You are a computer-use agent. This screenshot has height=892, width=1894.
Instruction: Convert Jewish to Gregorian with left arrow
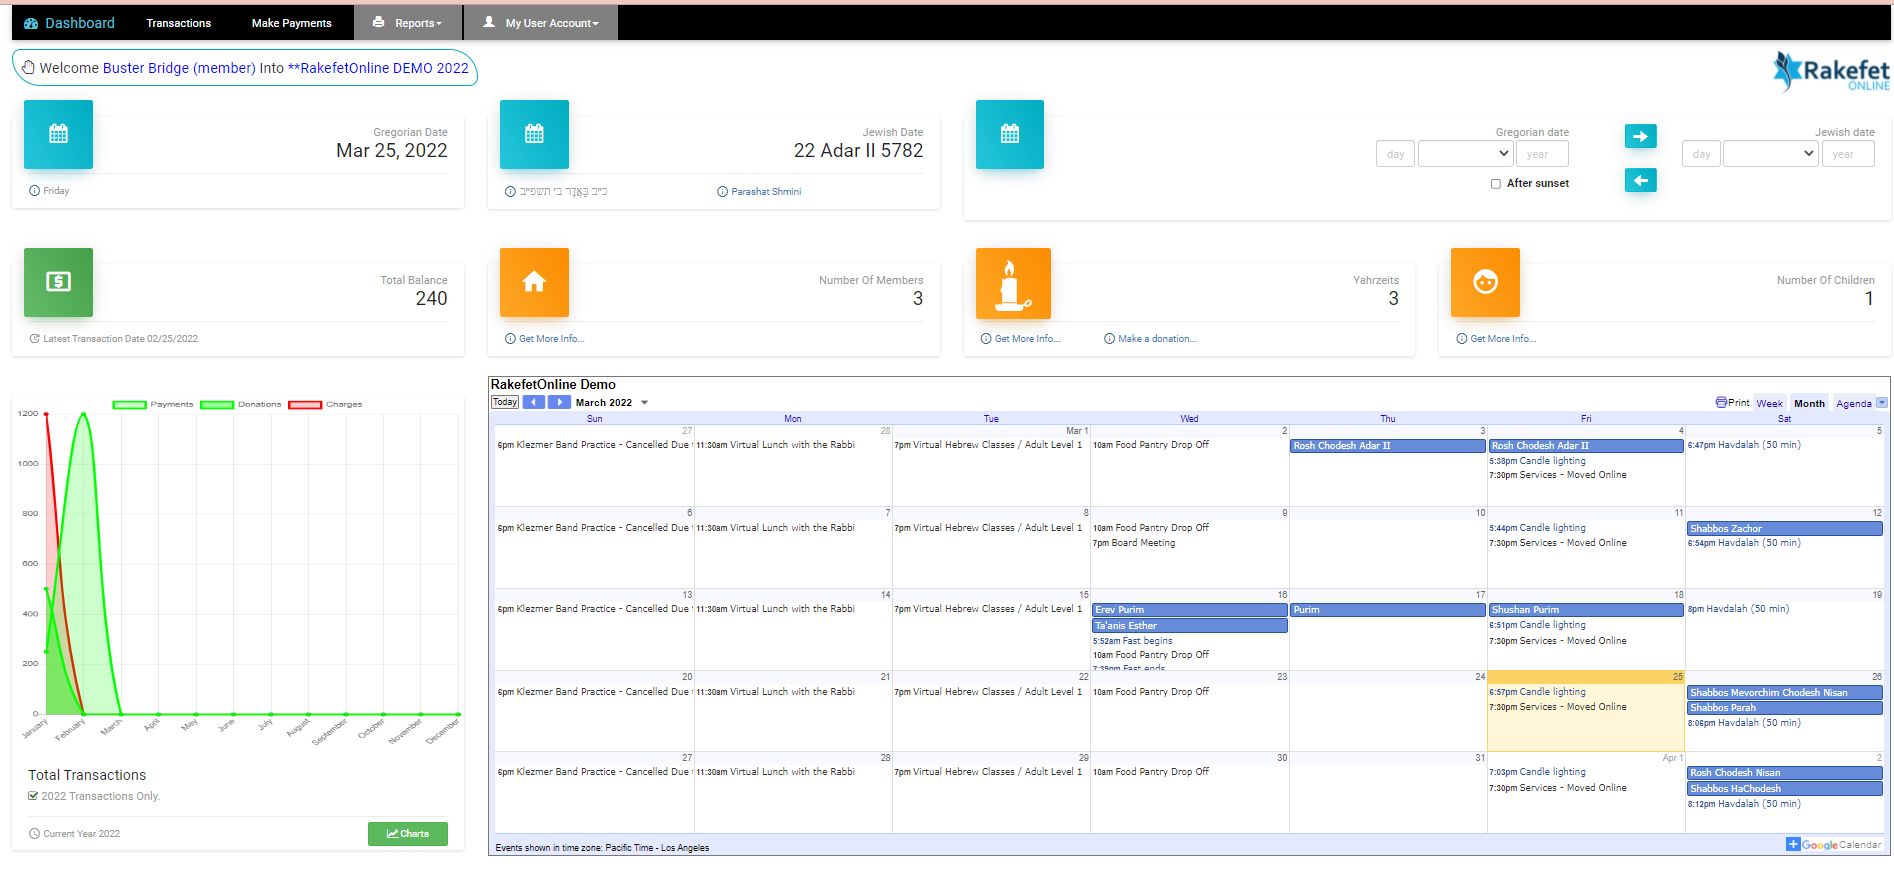(x=1640, y=180)
